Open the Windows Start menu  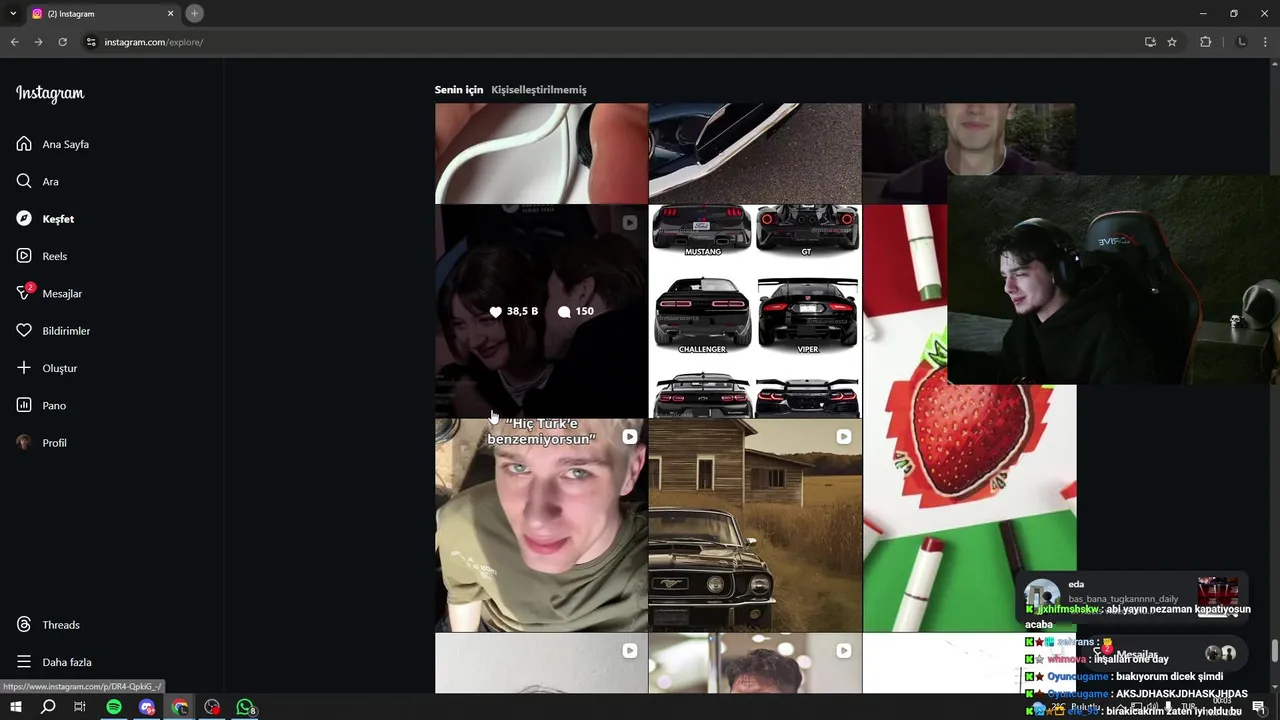click(x=16, y=707)
